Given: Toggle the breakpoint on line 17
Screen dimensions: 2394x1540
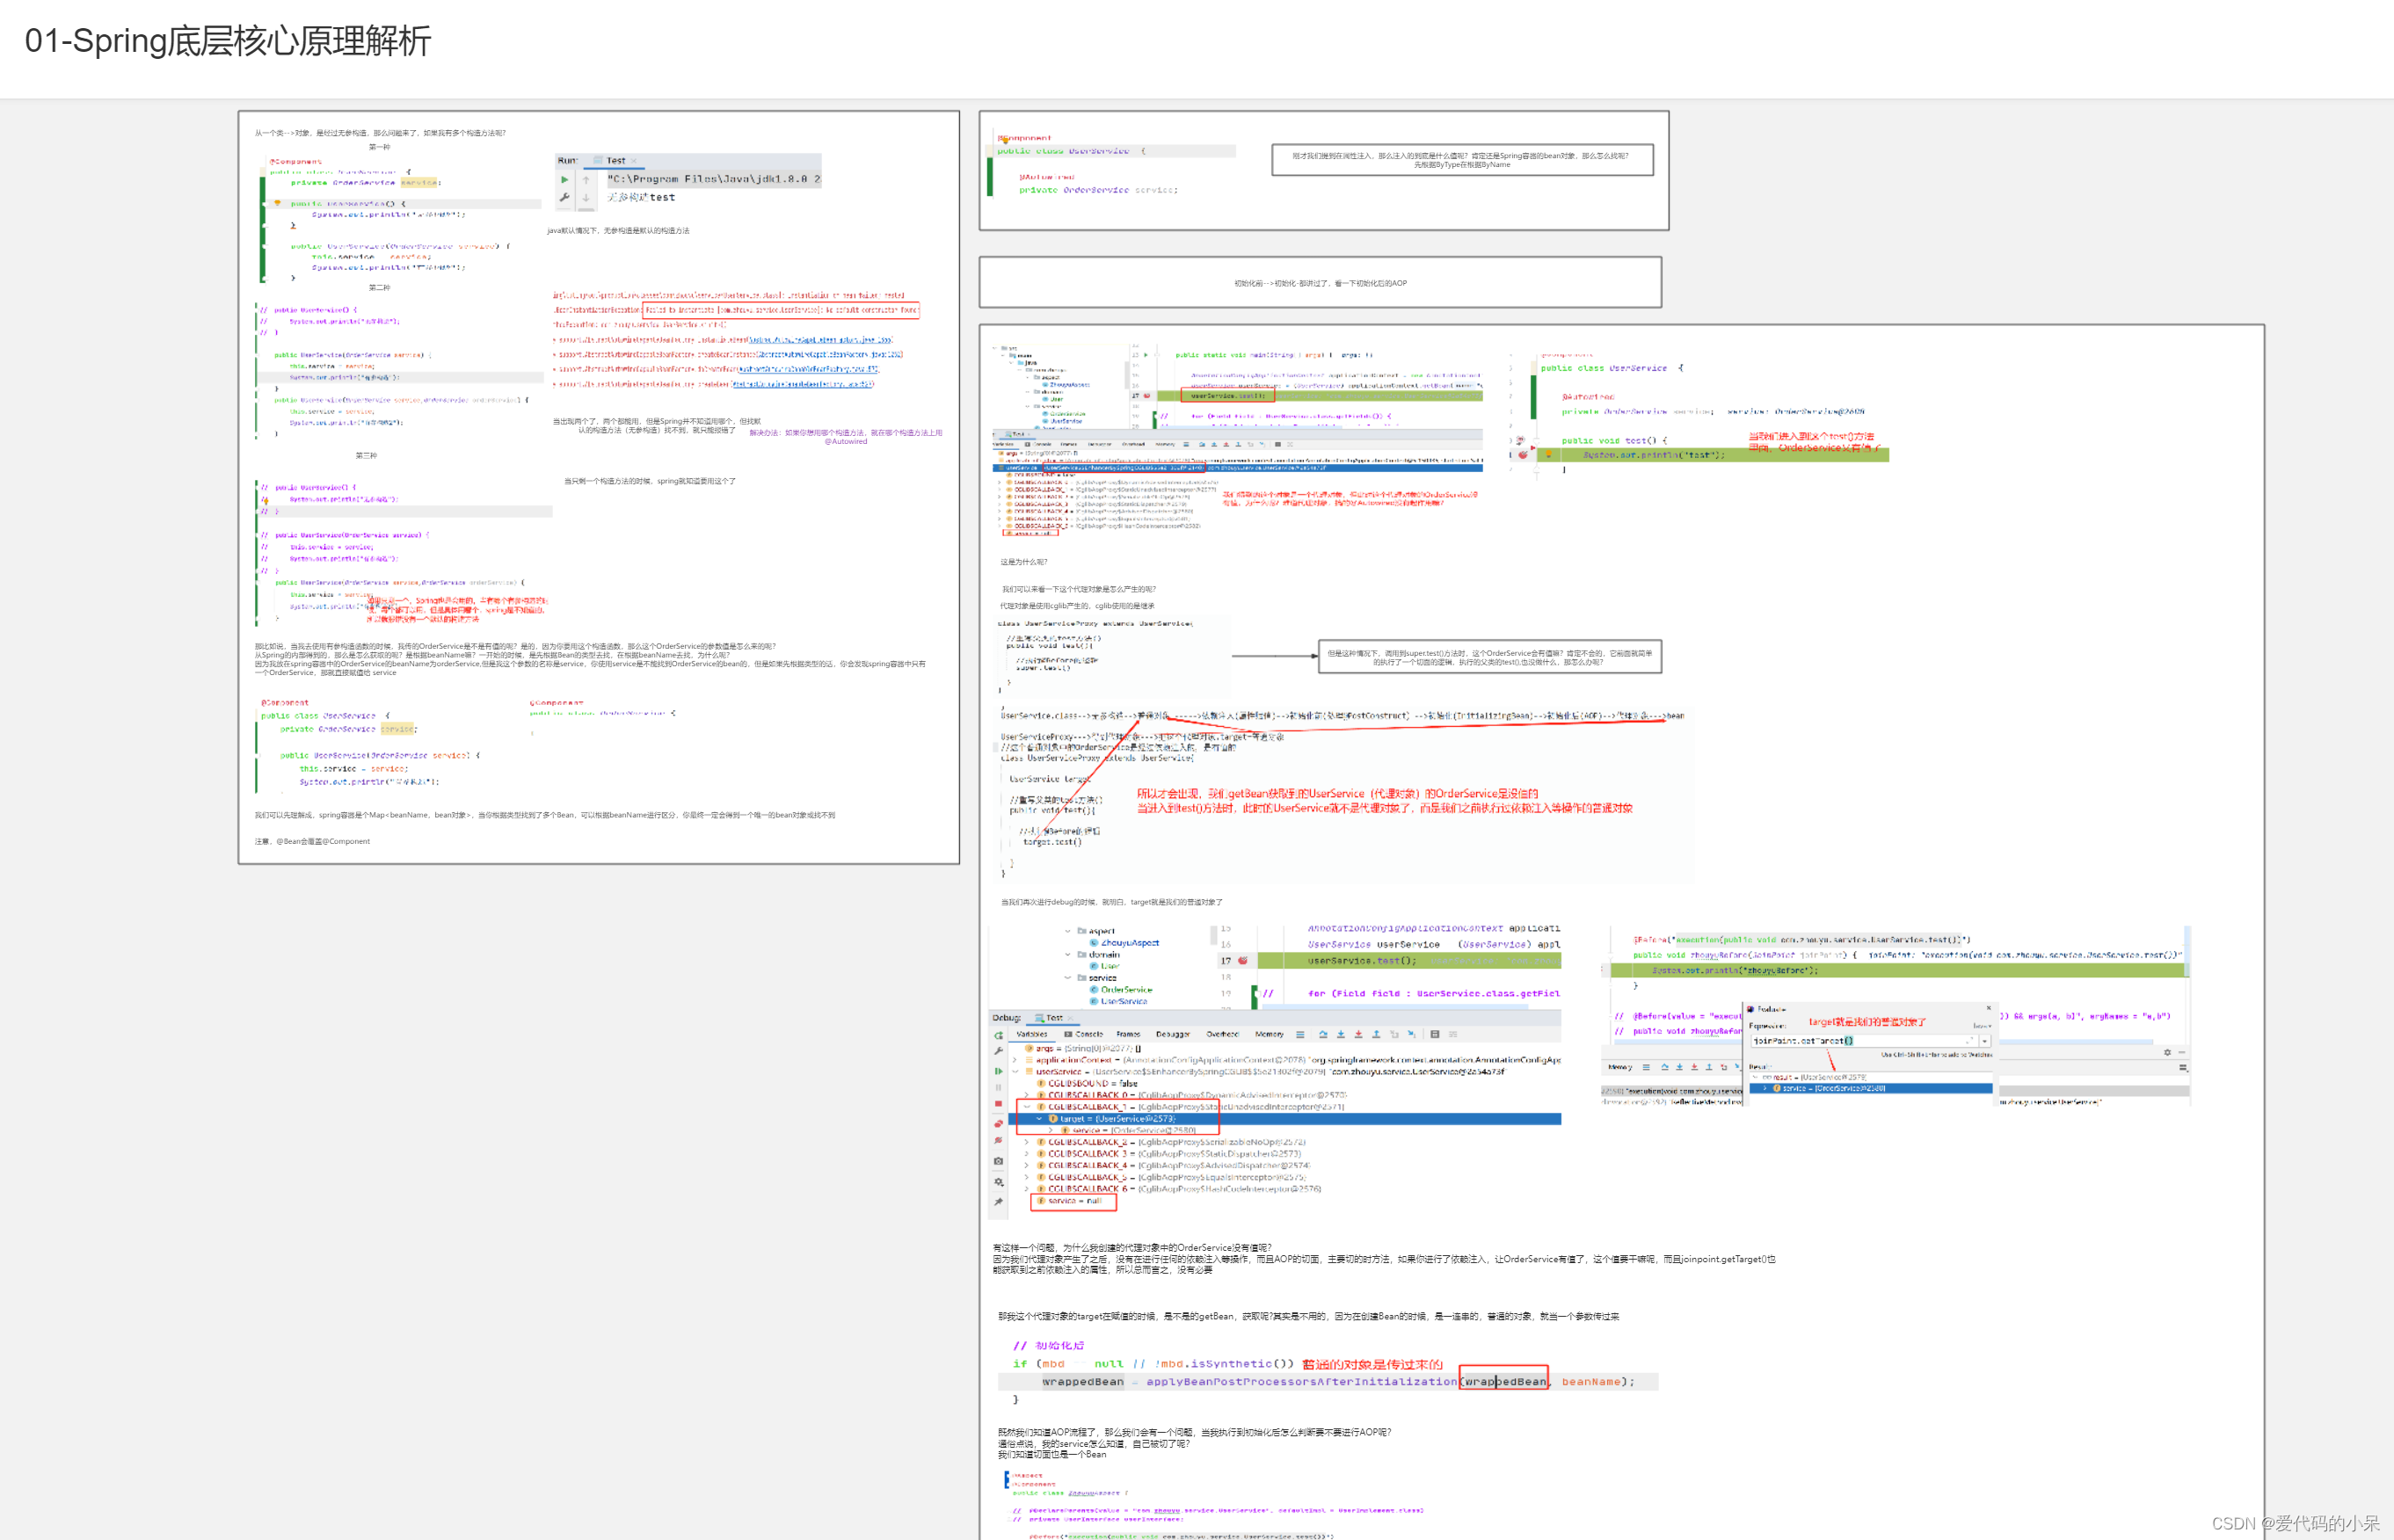Looking at the screenshot, I should [x=1243, y=961].
